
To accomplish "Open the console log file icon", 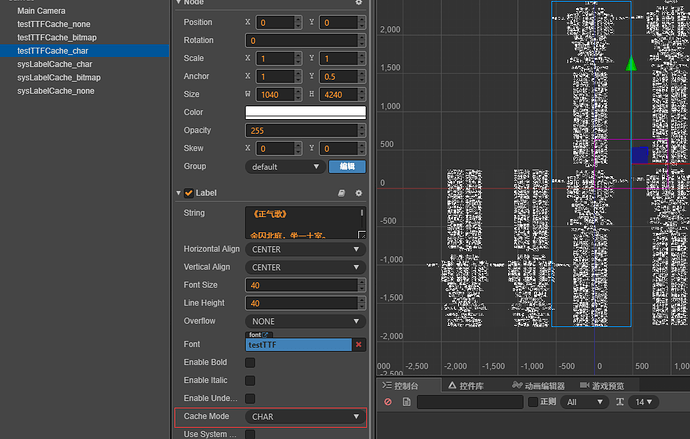I will point(406,402).
